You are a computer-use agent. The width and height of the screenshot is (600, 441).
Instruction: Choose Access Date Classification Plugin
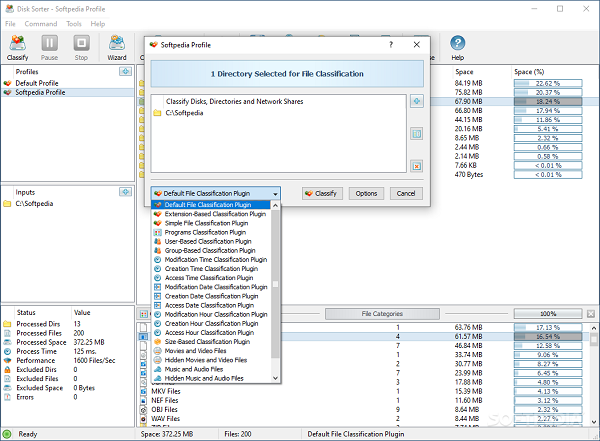click(211, 305)
